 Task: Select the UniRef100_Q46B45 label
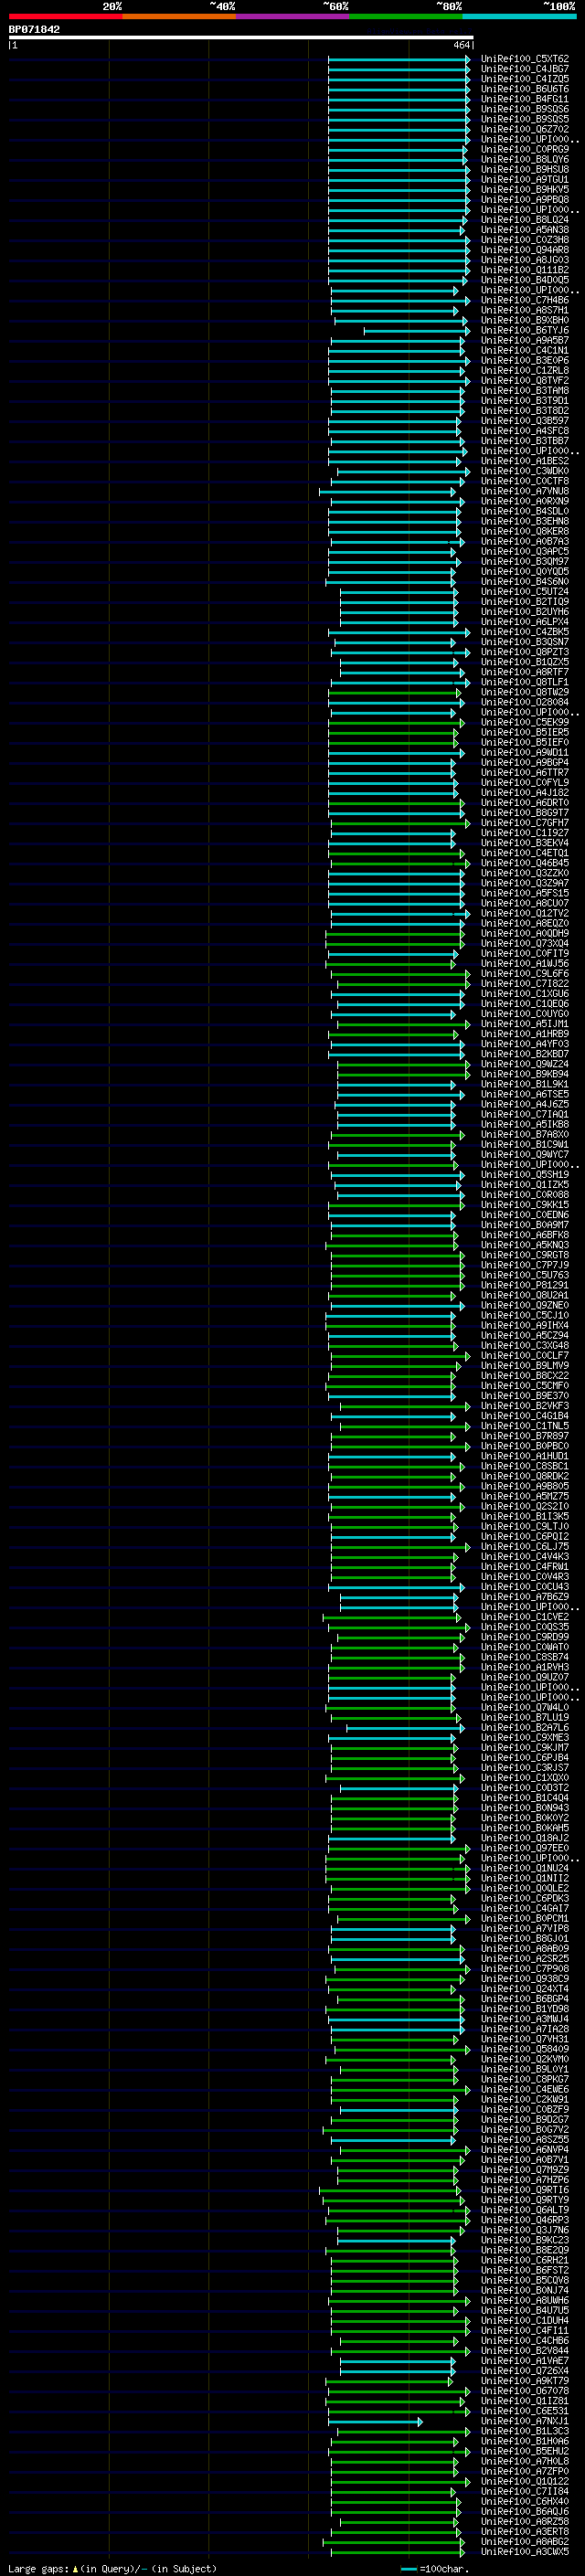(524, 863)
